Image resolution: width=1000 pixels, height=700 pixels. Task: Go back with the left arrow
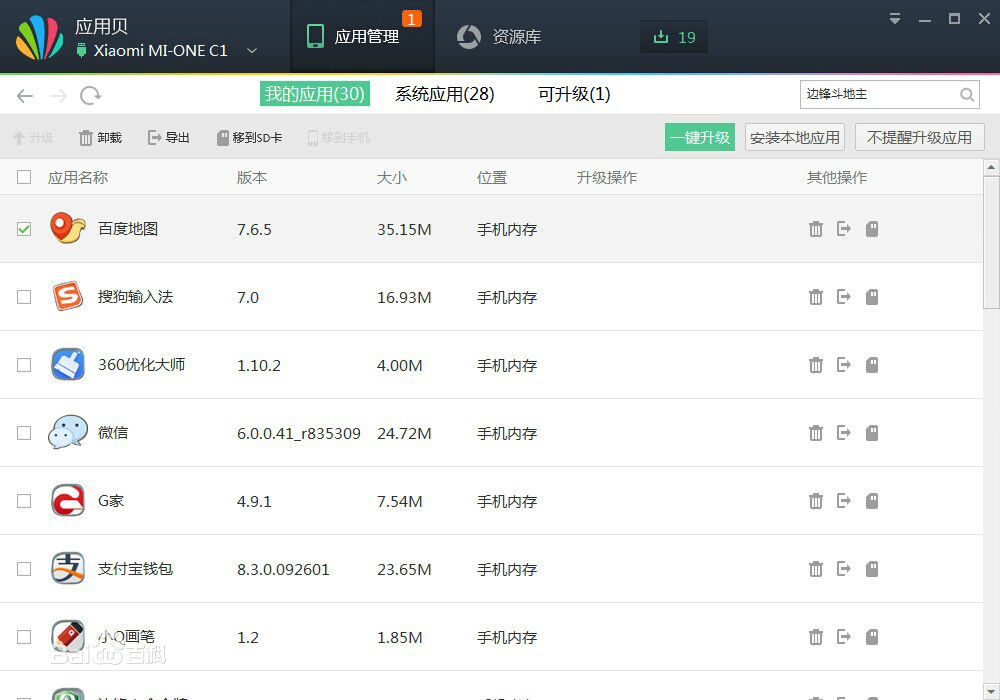coord(25,96)
